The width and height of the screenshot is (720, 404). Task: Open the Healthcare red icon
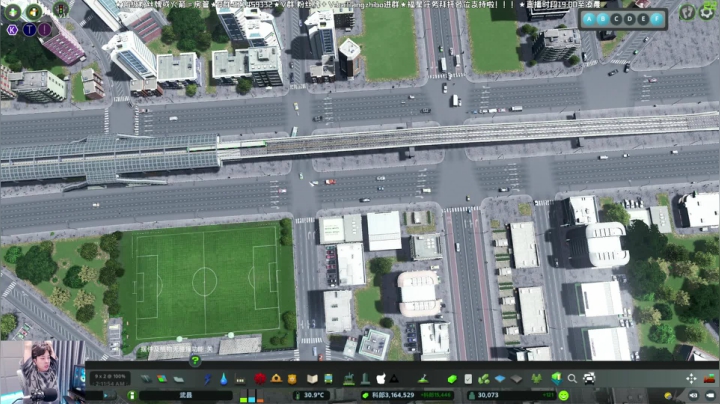[260, 379]
